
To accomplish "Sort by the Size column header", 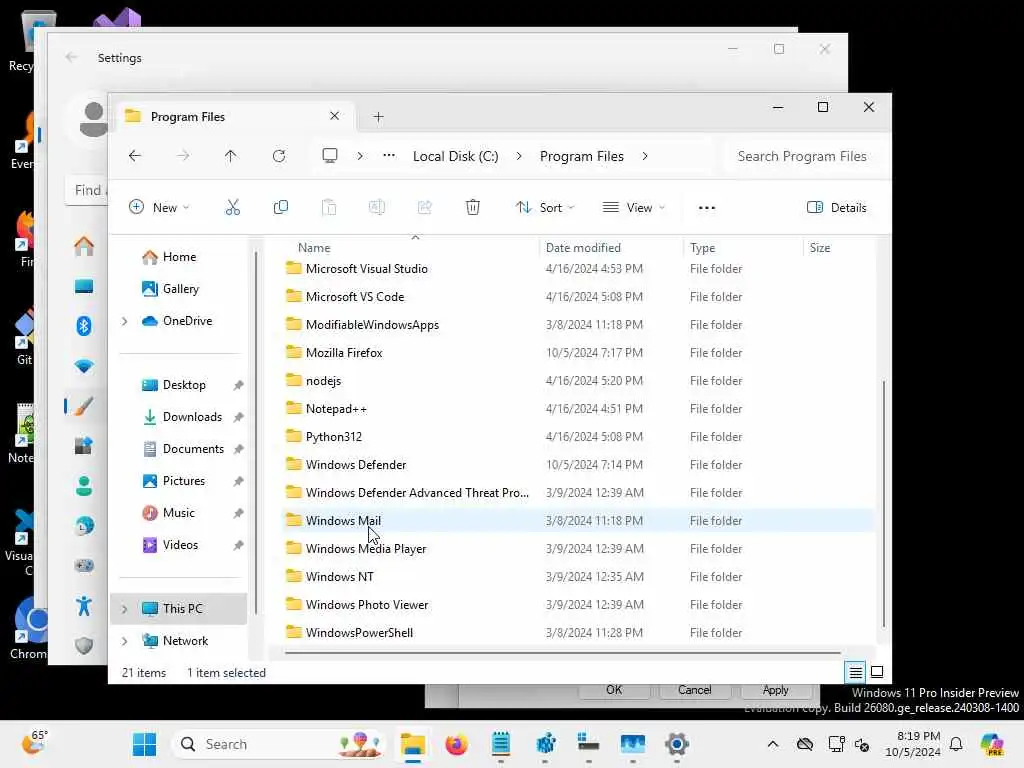I will pos(820,248).
